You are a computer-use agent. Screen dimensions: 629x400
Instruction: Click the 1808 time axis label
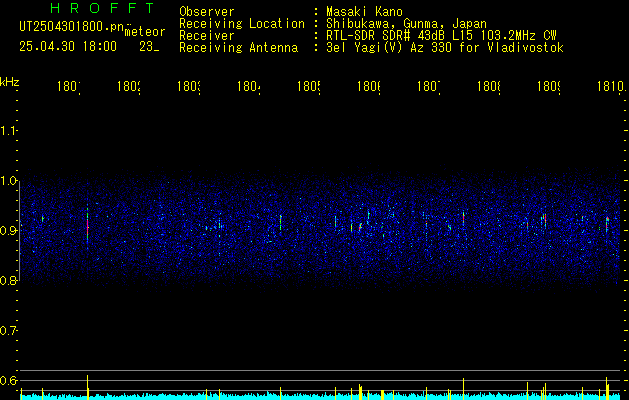point(489,86)
